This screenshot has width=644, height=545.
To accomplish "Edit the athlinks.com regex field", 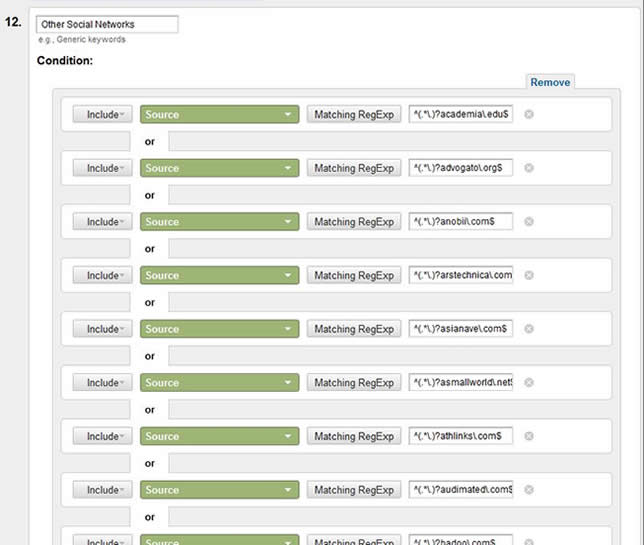I will pos(461,435).
